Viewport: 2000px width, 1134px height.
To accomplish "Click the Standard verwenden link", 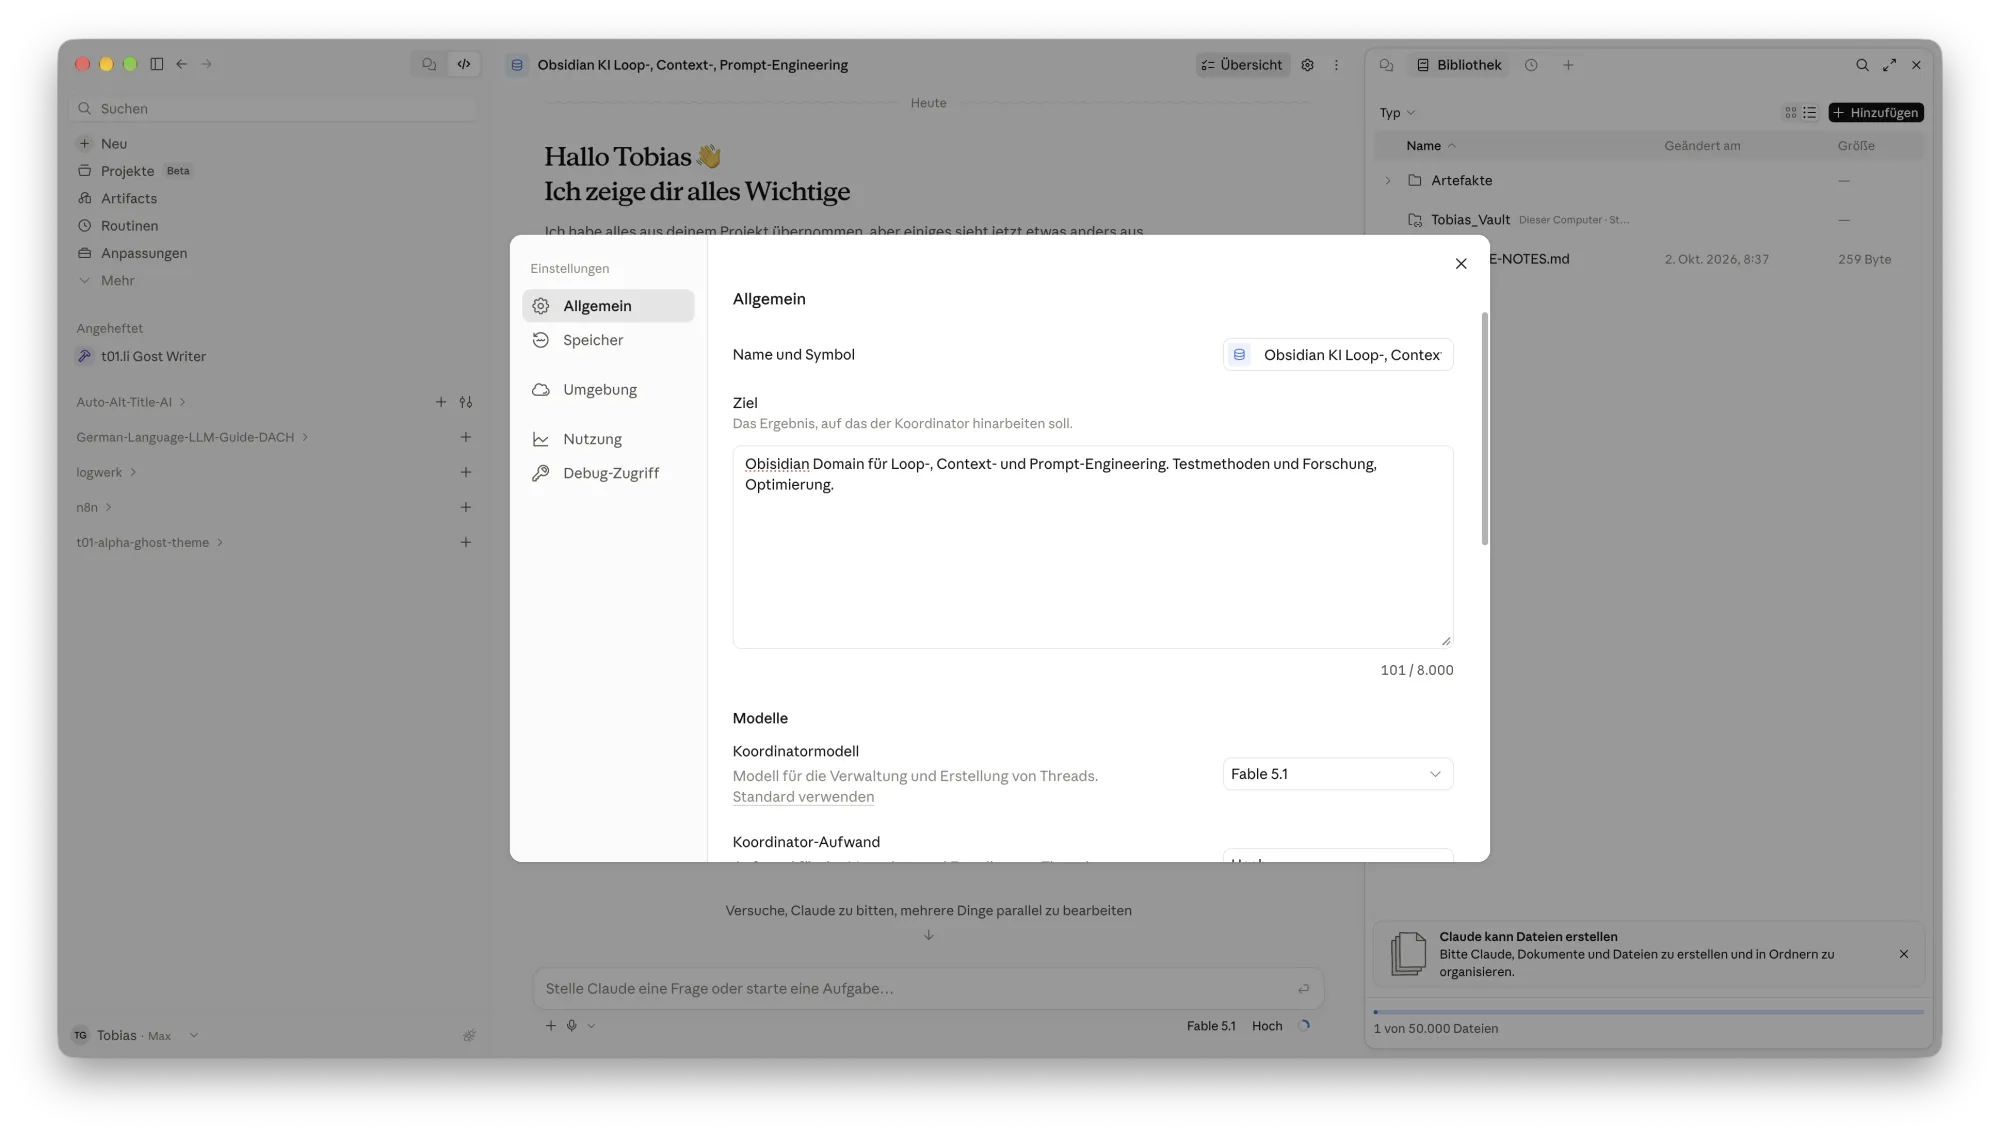I will [x=803, y=797].
